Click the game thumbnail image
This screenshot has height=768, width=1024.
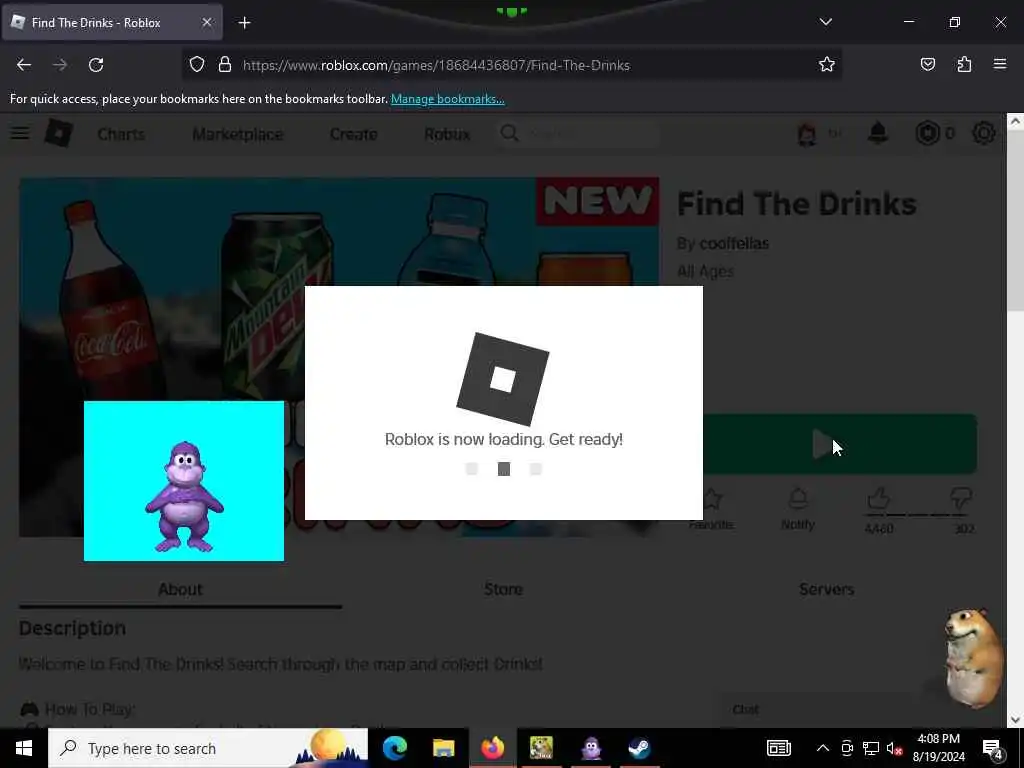click(x=339, y=357)
